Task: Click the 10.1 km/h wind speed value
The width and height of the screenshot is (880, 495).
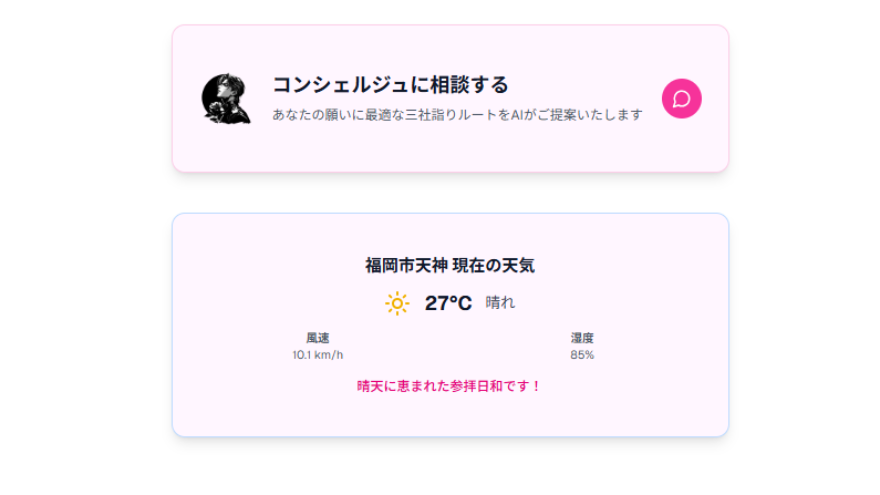Action: 318,355
